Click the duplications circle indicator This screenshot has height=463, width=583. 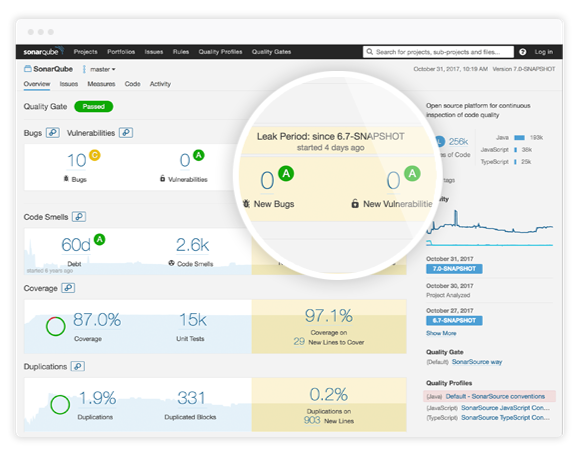[60, 405]
